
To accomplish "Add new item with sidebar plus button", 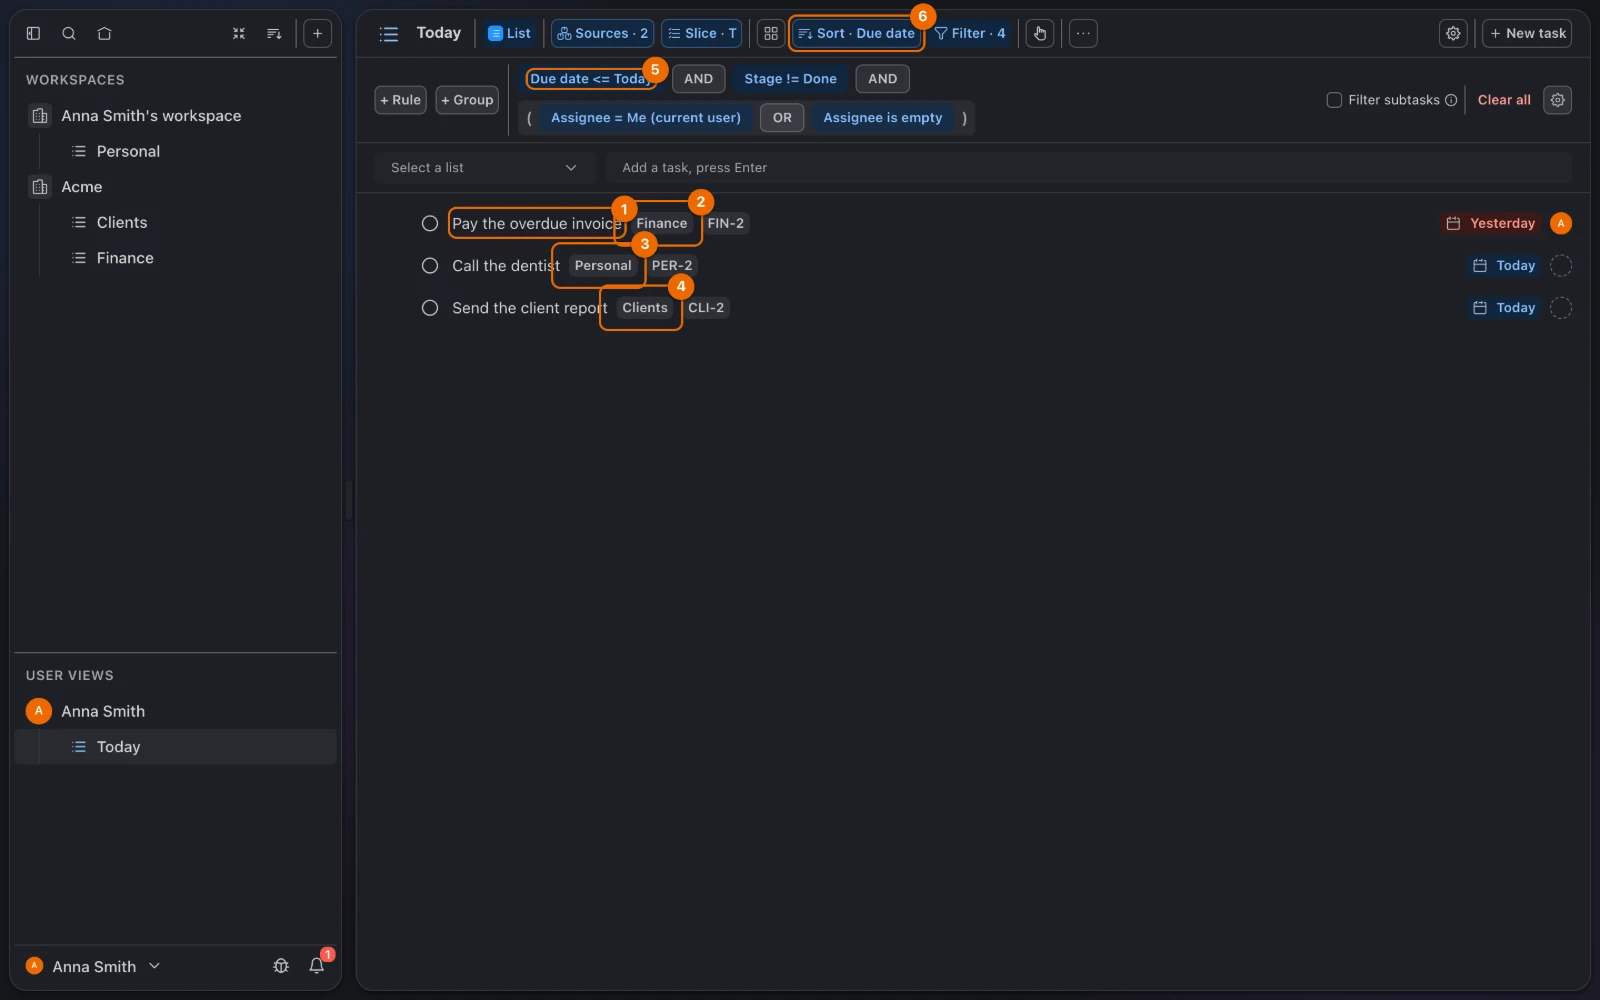I will 317,33.
